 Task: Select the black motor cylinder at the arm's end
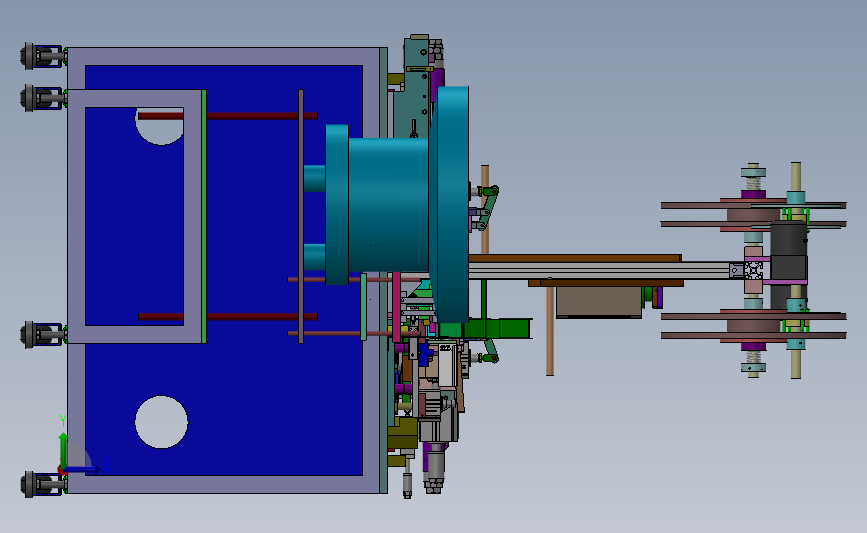pos(788,266)
